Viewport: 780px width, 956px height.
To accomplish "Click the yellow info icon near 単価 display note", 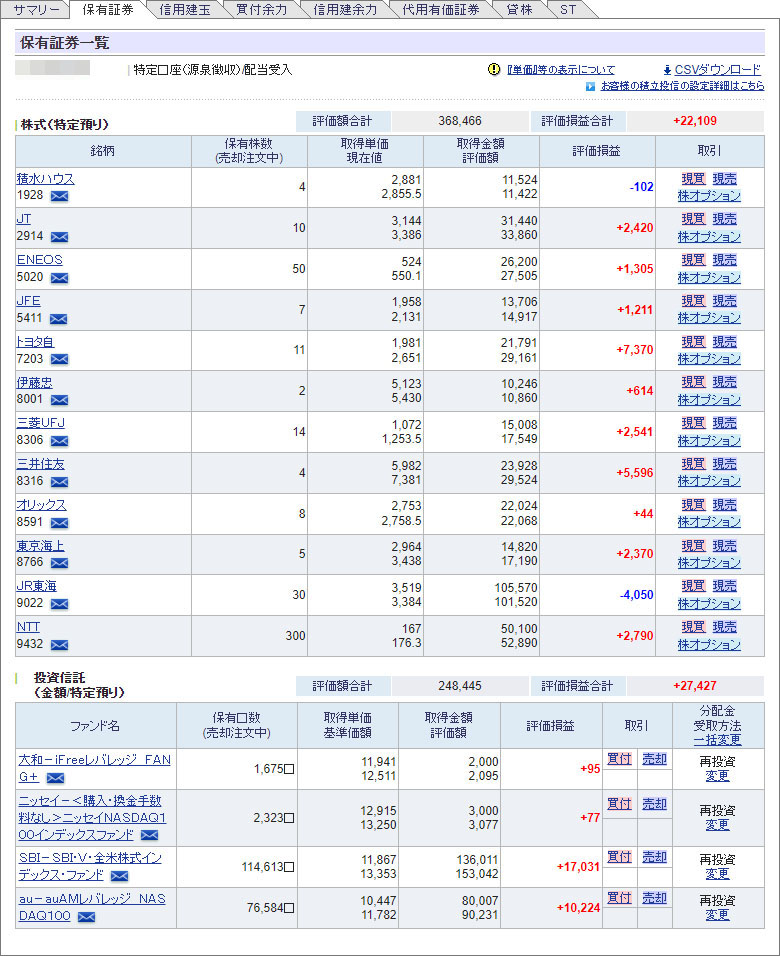I will point(493,70).
